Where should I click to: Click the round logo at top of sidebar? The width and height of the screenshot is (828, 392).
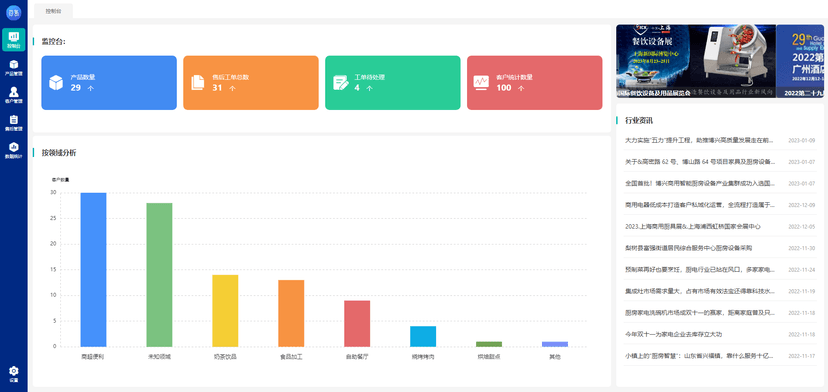[x=13, y=12]
